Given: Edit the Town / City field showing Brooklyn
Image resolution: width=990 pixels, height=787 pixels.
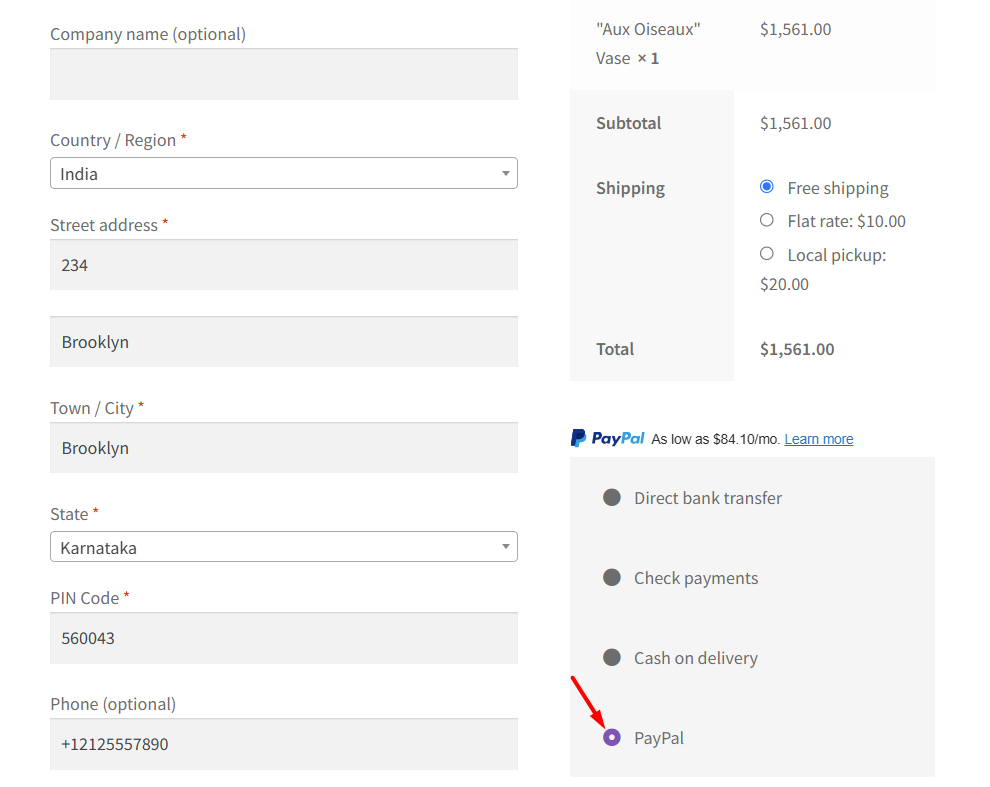Looking at the screenshot, I should point(283,447).
